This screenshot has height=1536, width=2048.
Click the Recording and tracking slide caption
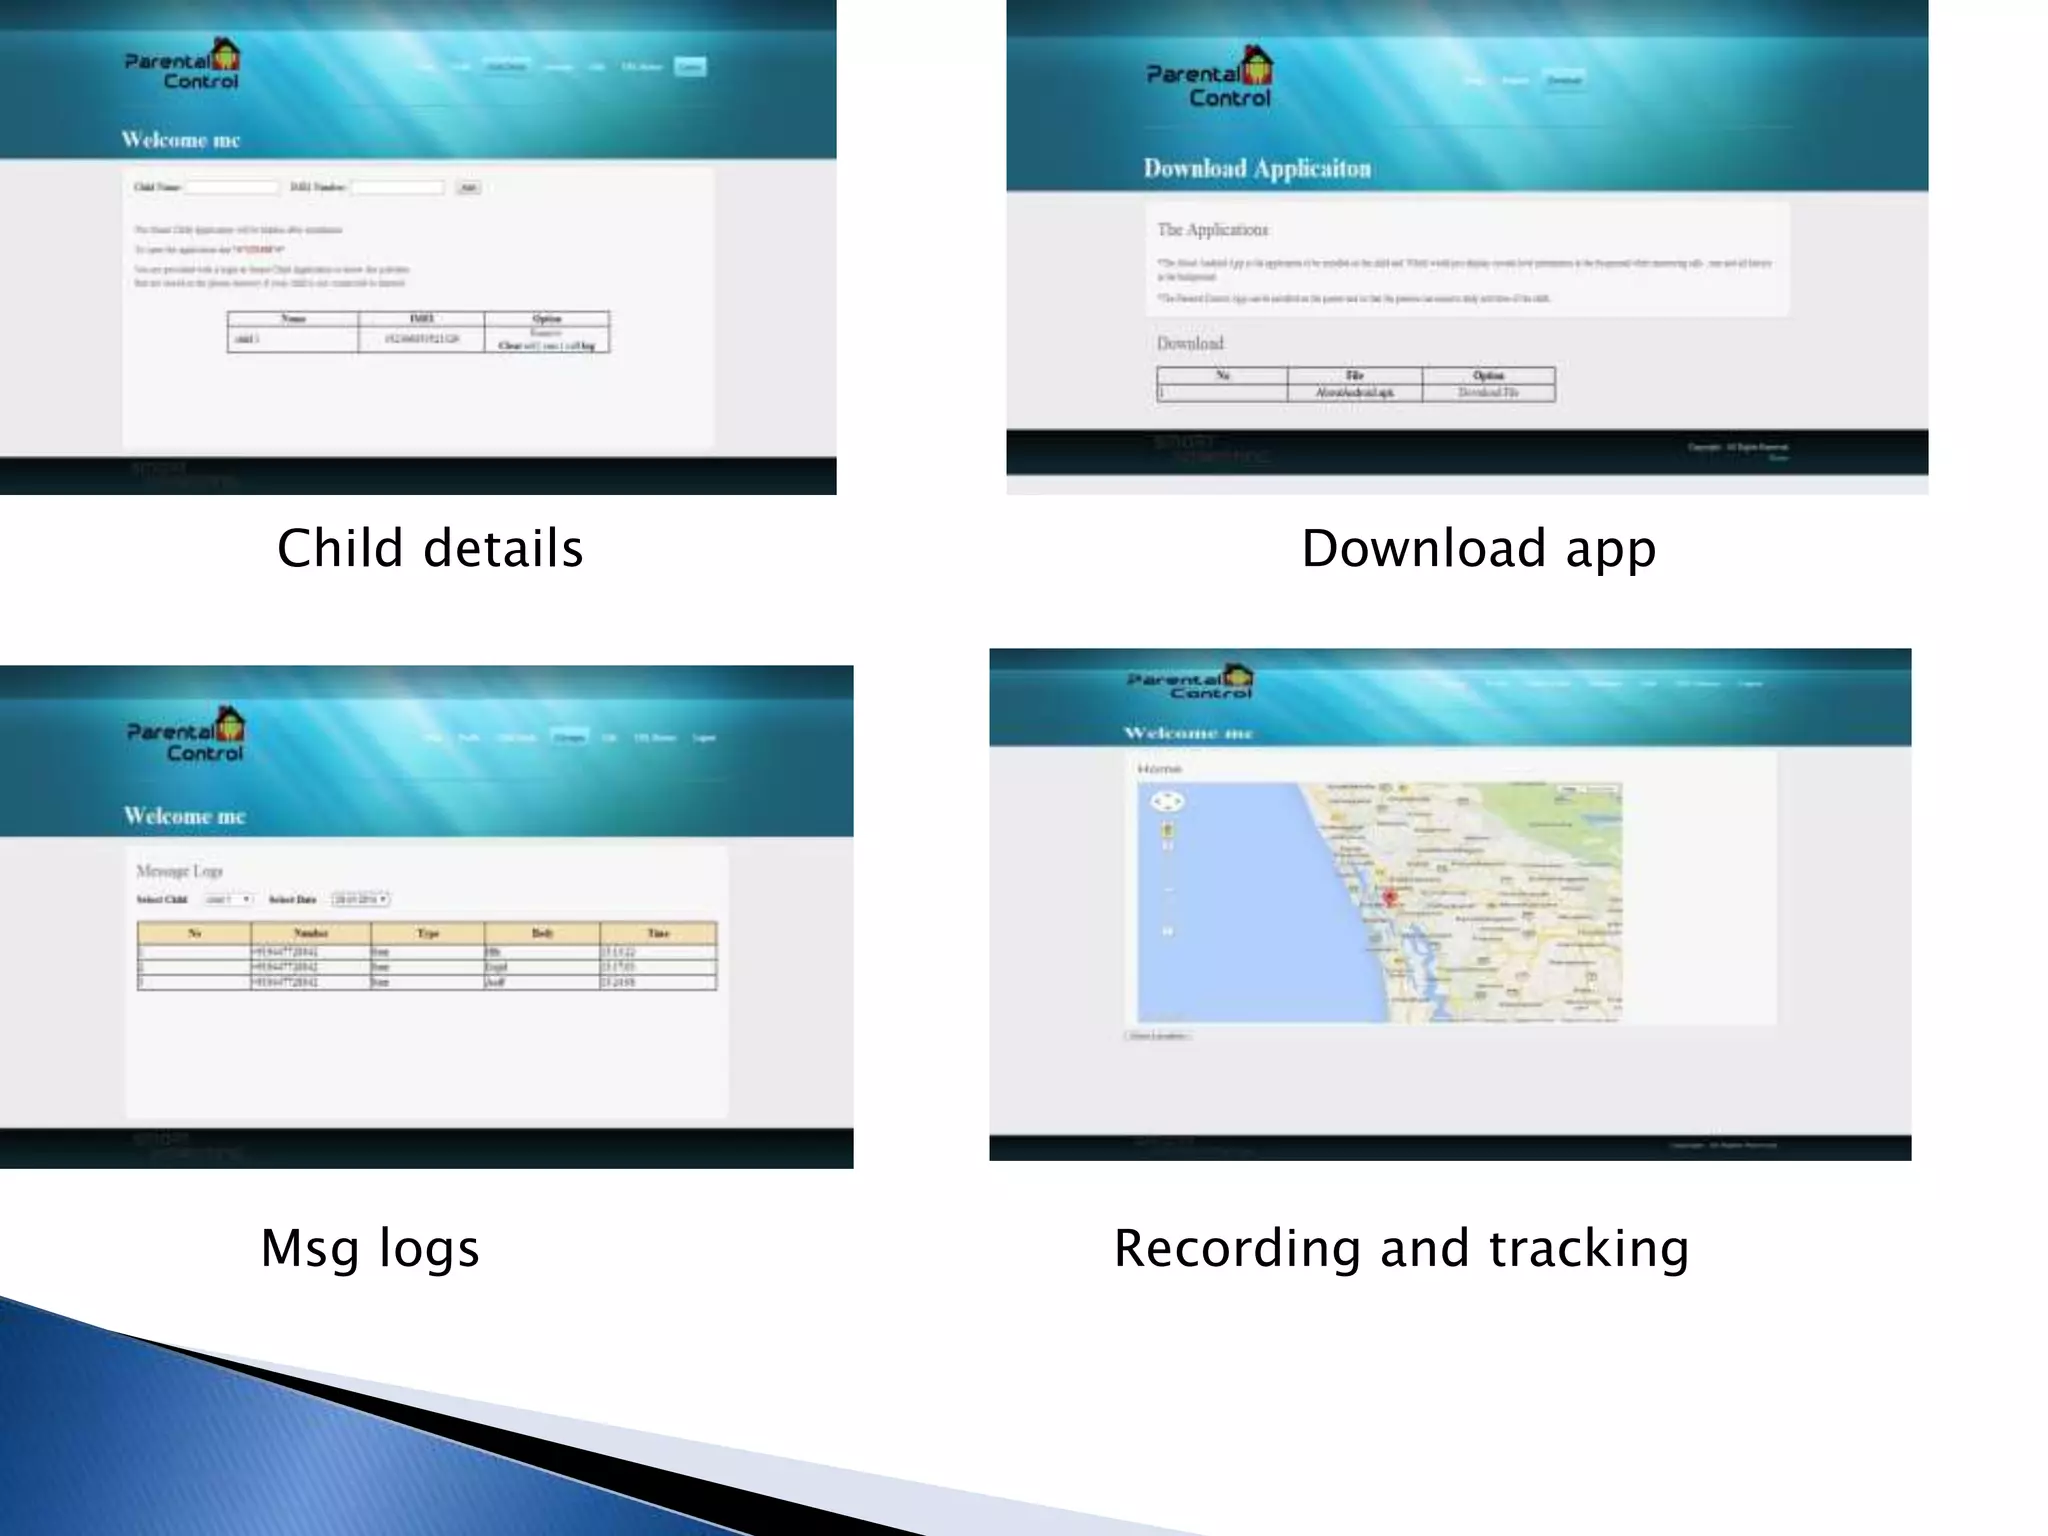(1401, 1249)
